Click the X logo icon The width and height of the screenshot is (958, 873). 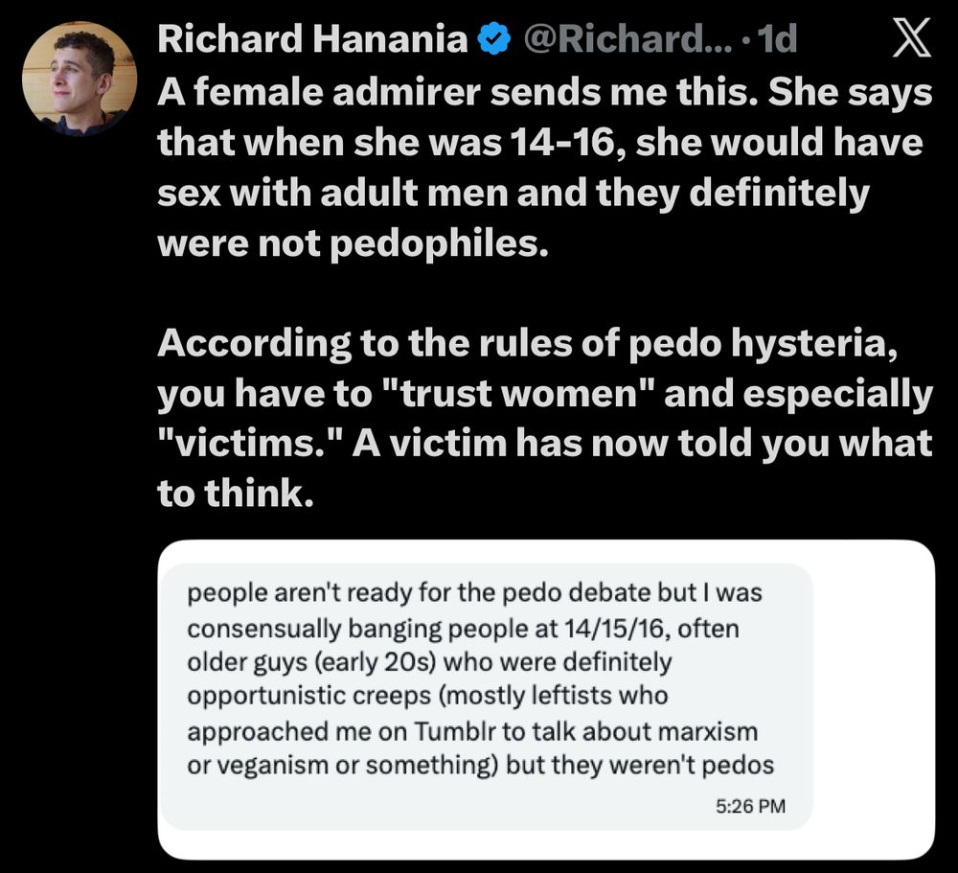pyautogui.click(x=910, y=40)
